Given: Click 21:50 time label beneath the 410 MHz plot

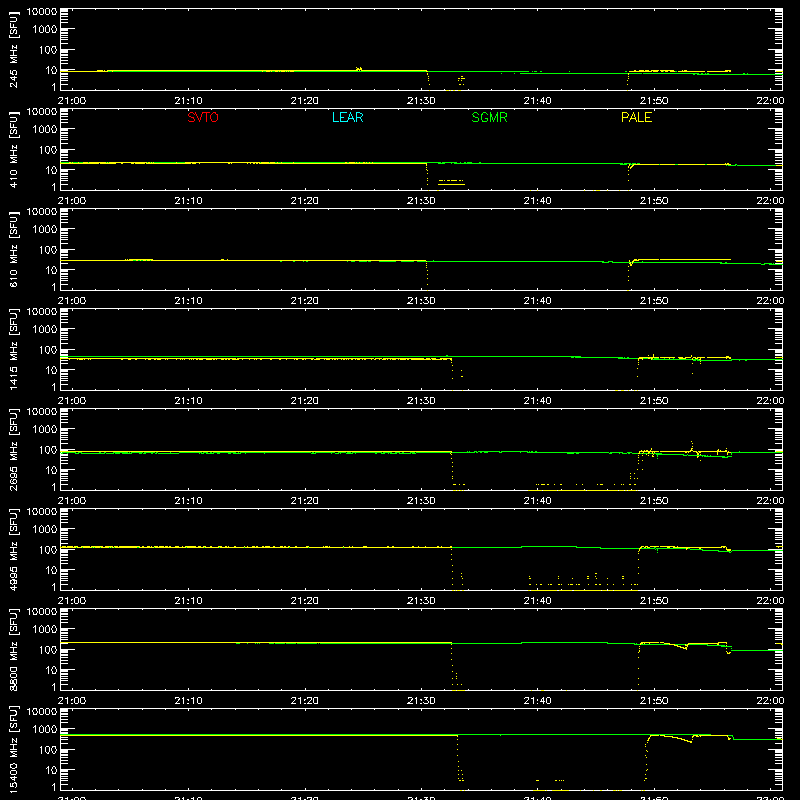Looking at the screenshot, I should 654,201.
